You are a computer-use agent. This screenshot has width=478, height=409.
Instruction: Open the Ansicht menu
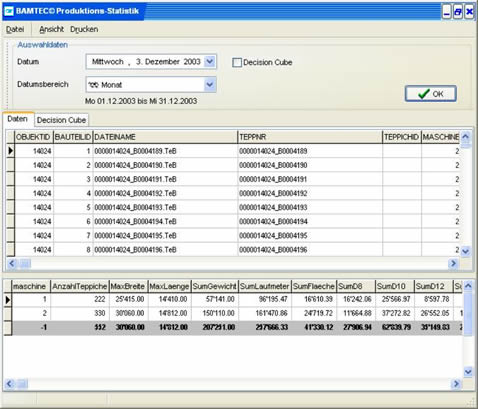tap(51, 29)
